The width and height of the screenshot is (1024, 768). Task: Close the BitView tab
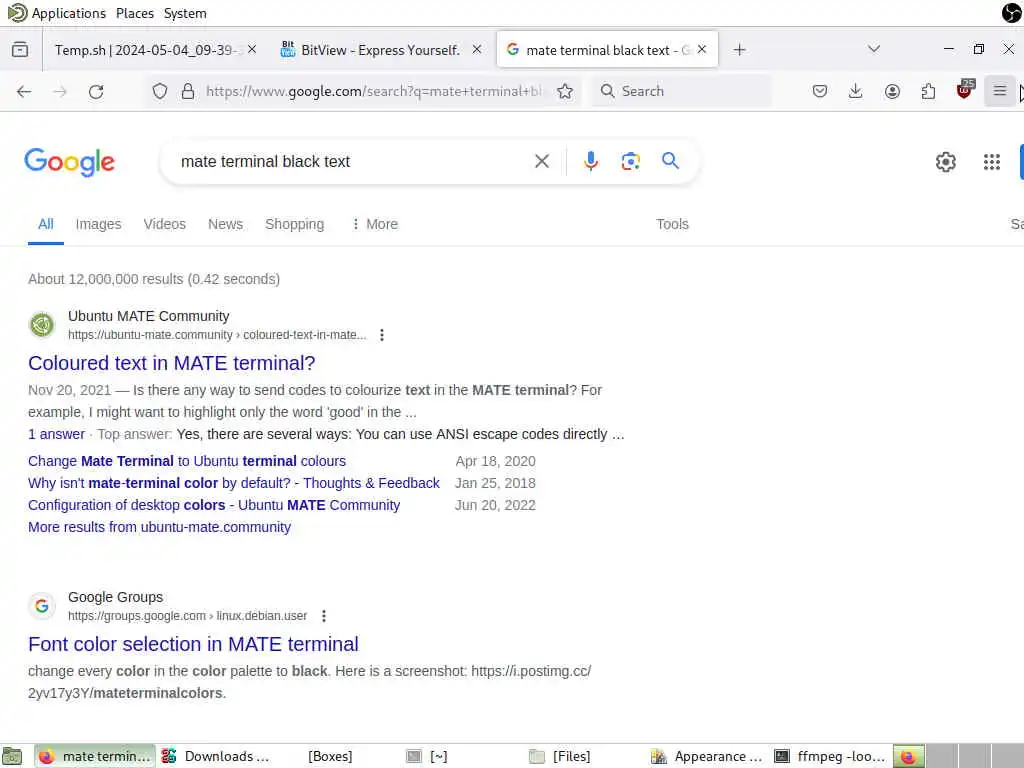point(477,50)
